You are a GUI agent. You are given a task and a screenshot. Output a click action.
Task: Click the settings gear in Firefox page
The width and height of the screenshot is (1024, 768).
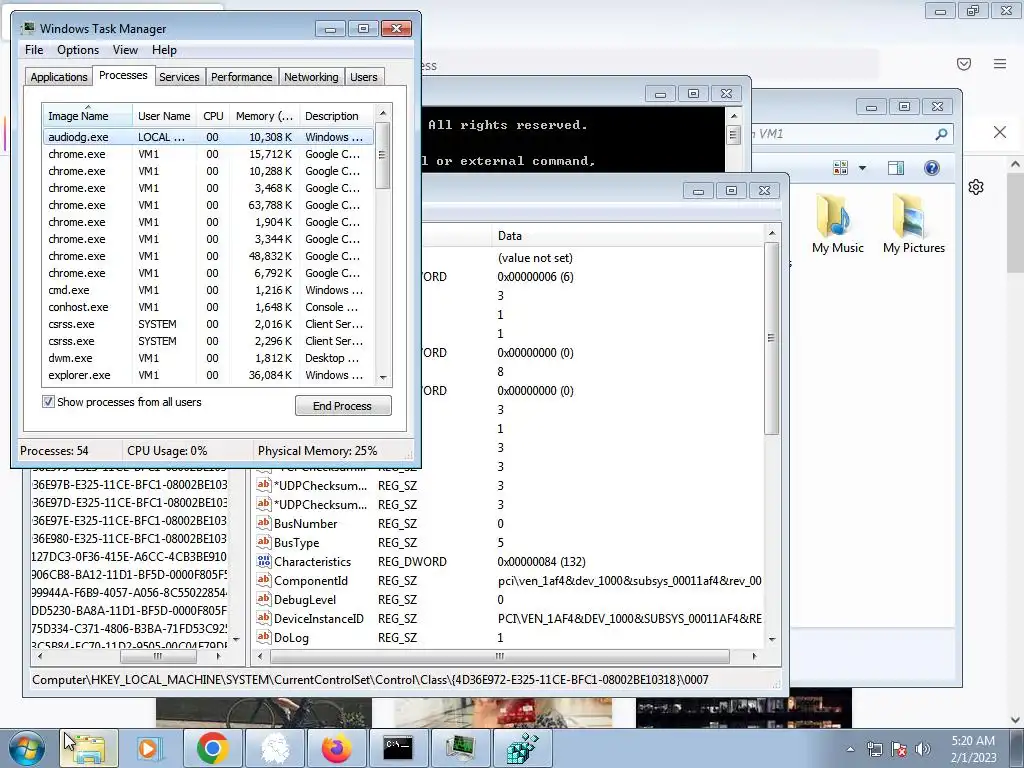coord(976,187)
